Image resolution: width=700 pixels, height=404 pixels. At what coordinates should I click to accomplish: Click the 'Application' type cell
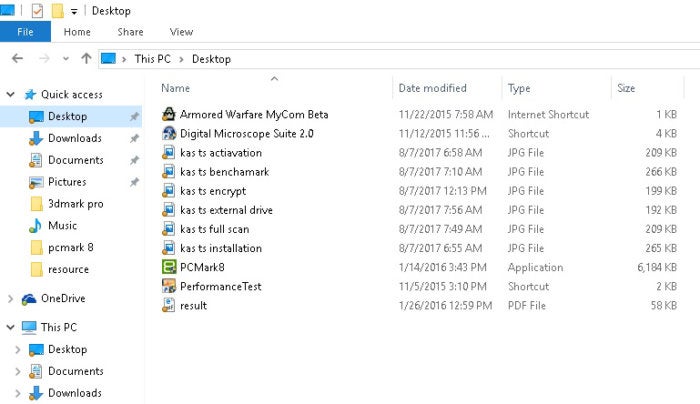point(535,267)
